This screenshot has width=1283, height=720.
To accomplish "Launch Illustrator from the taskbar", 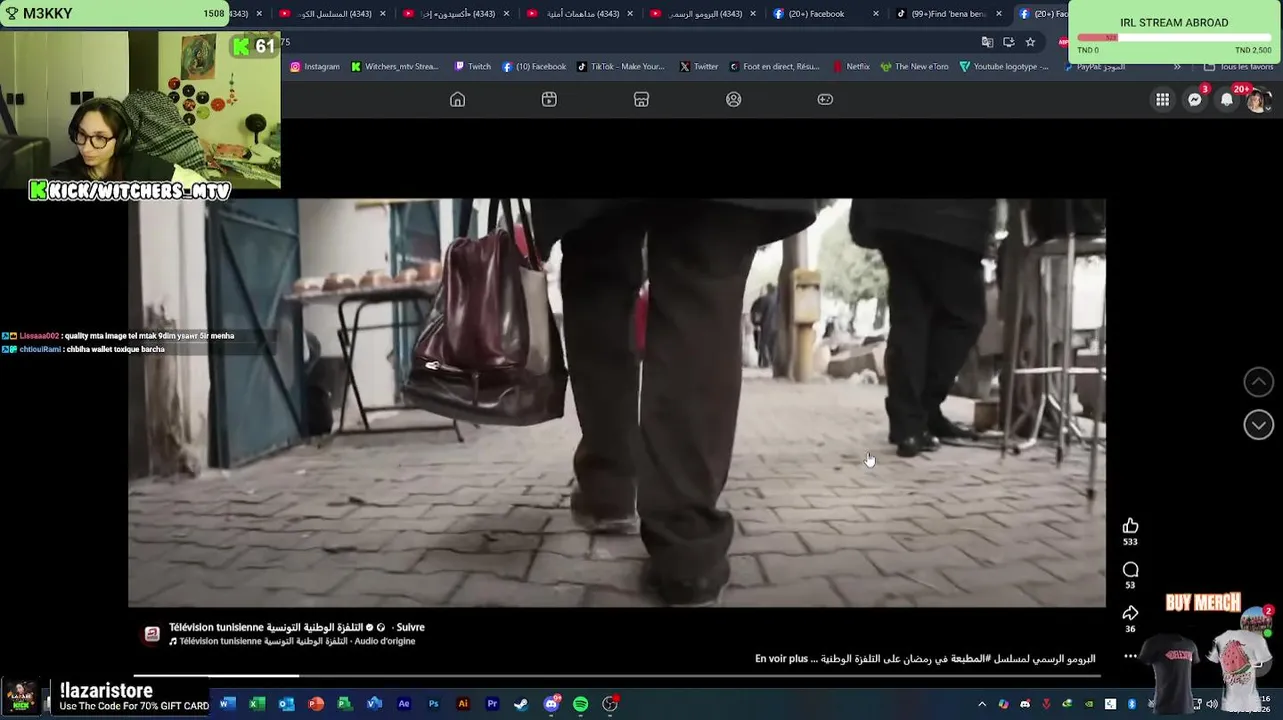I will pos(462,704).
